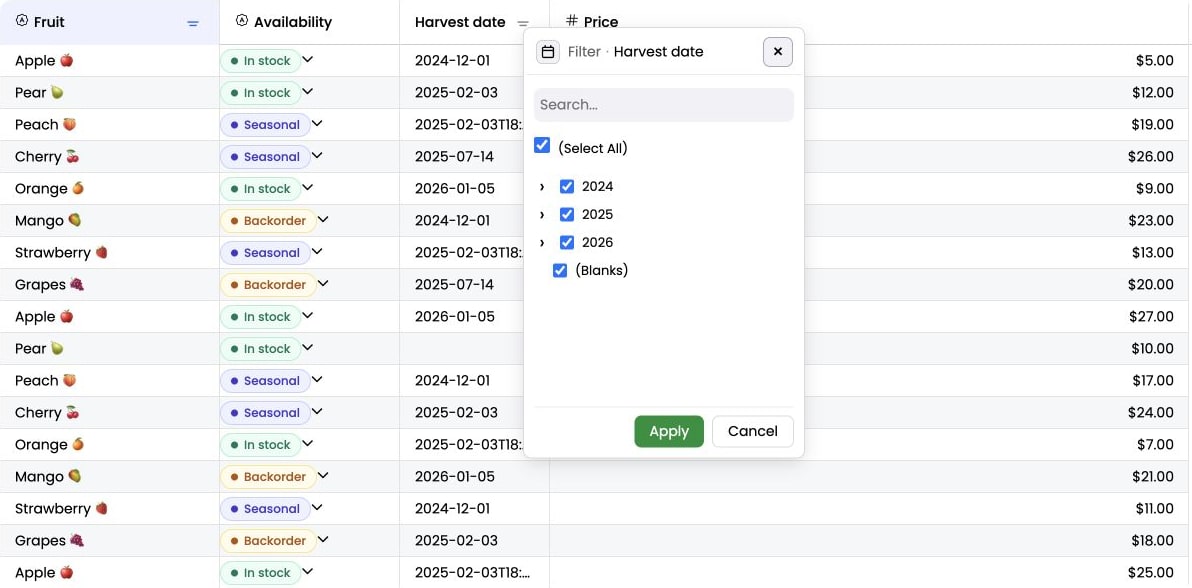Click the harvest date 2026-01-05 in the Orange row
The height and width of the screenshot is (588, 1192).
[455, 189]
